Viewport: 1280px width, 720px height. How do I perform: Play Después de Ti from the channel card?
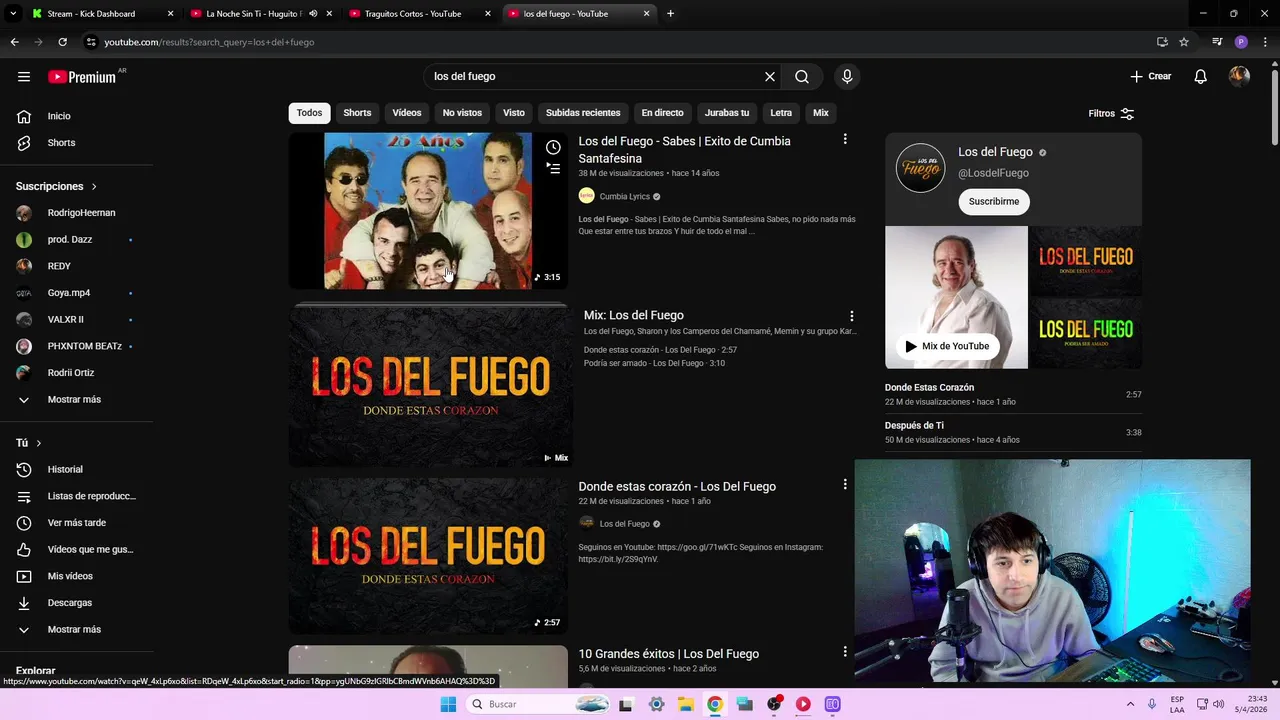(1013, 432)
